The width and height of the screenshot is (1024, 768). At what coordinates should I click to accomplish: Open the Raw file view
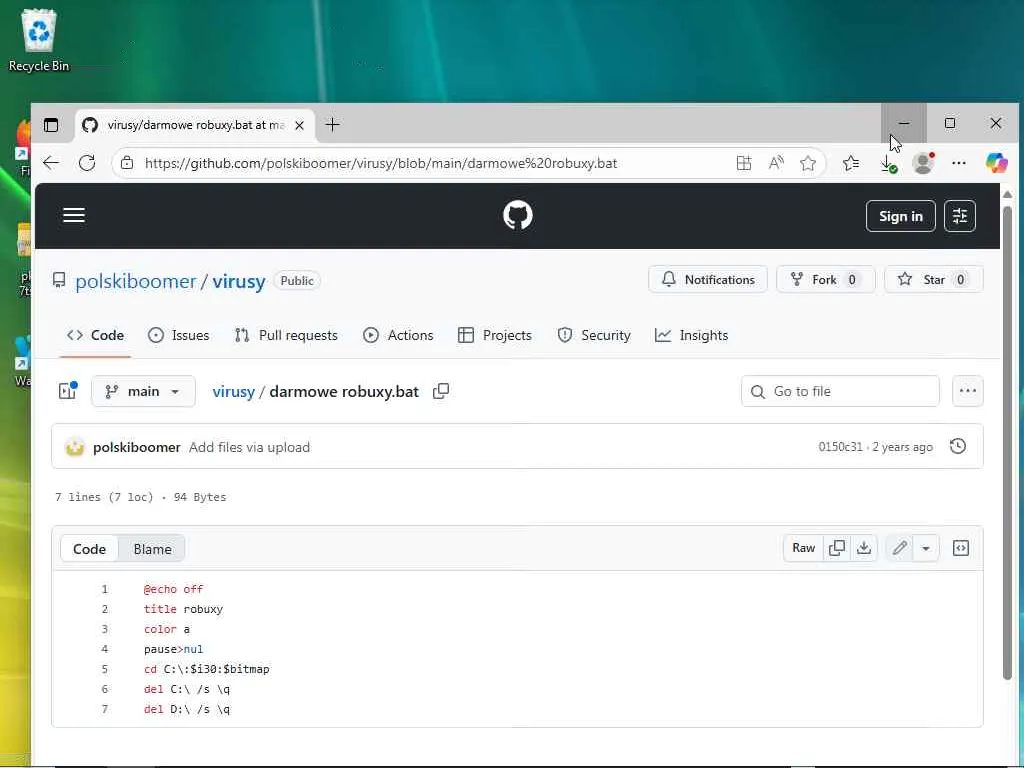click(803, 548)
